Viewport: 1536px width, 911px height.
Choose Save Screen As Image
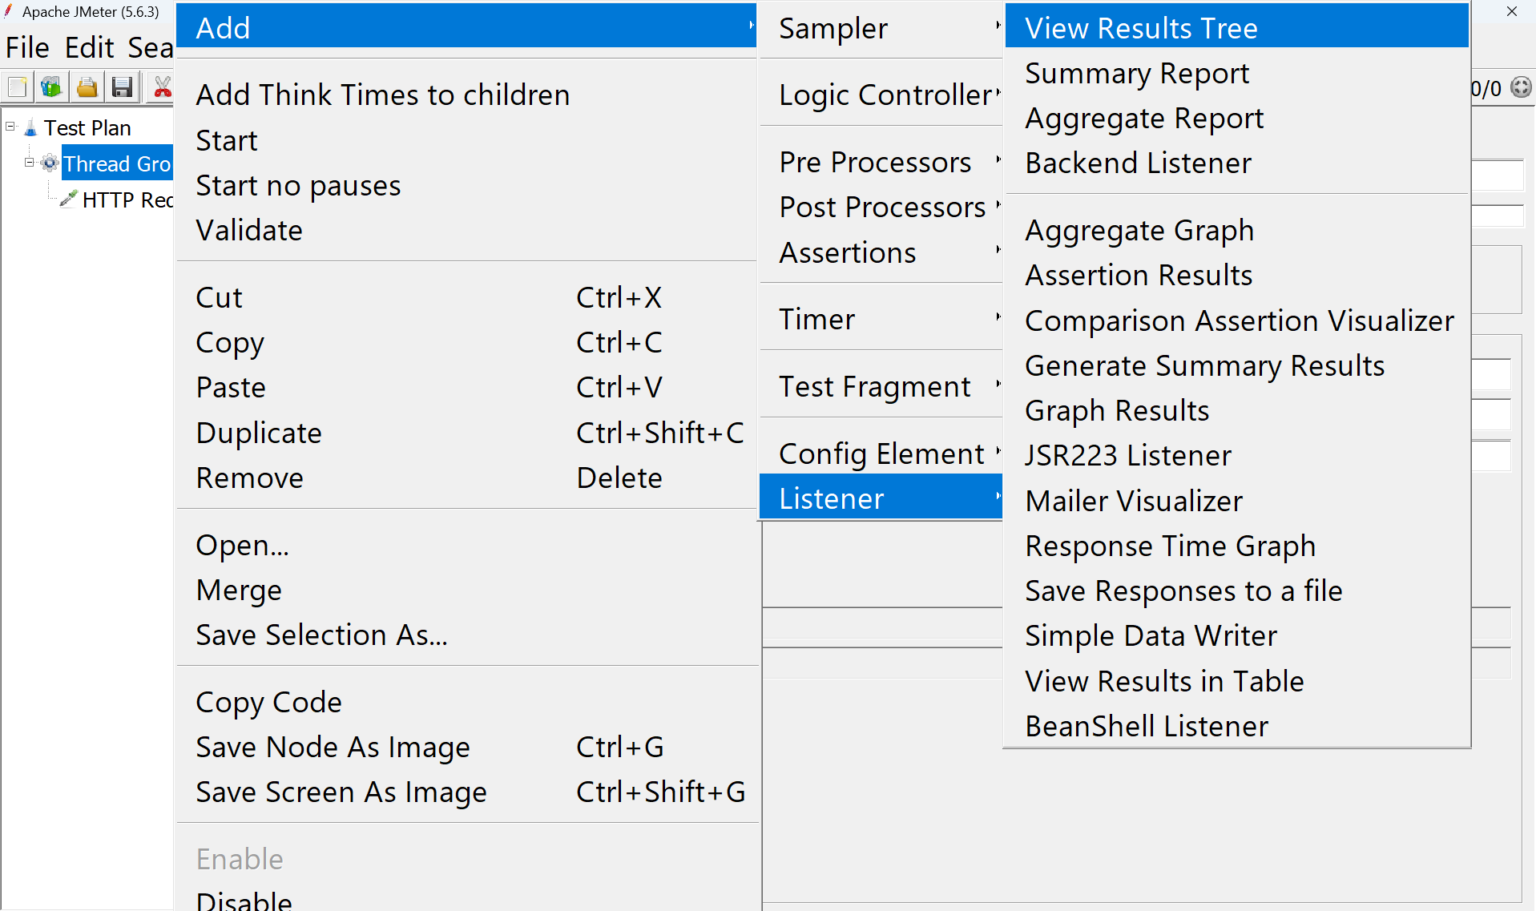(341, 791)
